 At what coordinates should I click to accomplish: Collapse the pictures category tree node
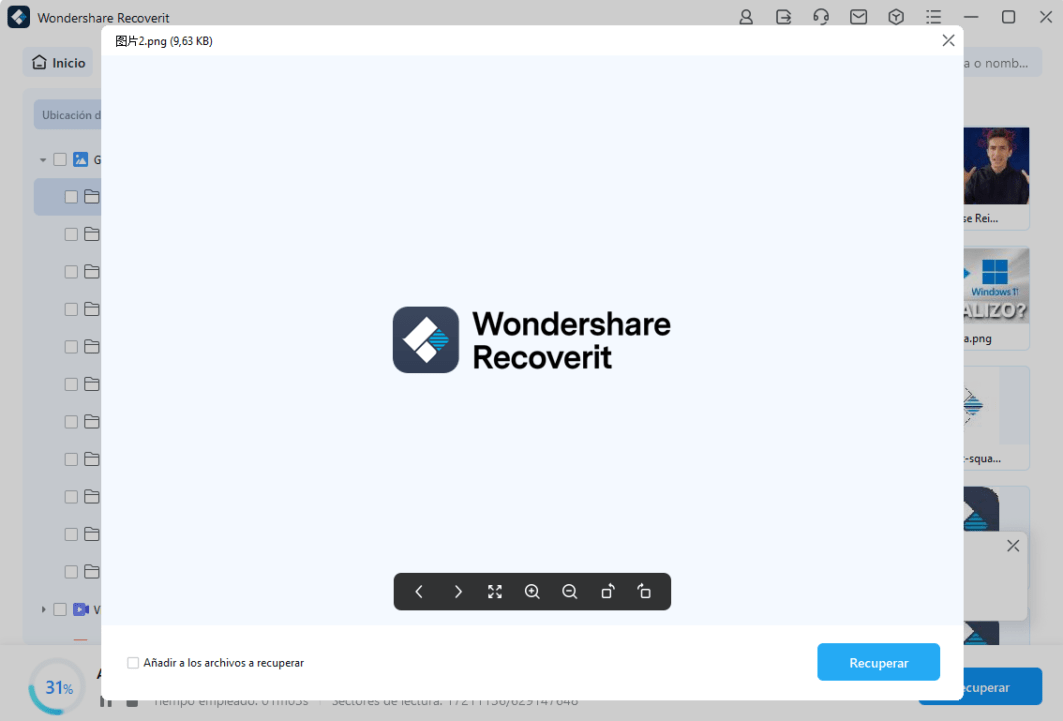tap(43, 160)
